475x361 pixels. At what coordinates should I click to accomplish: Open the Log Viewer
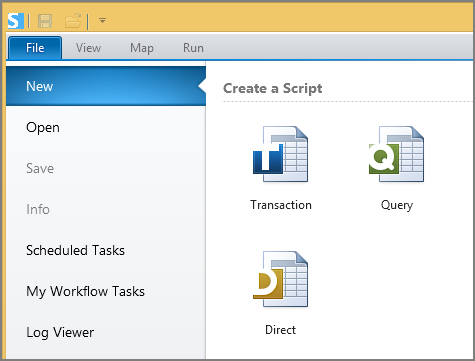[106, 332]
